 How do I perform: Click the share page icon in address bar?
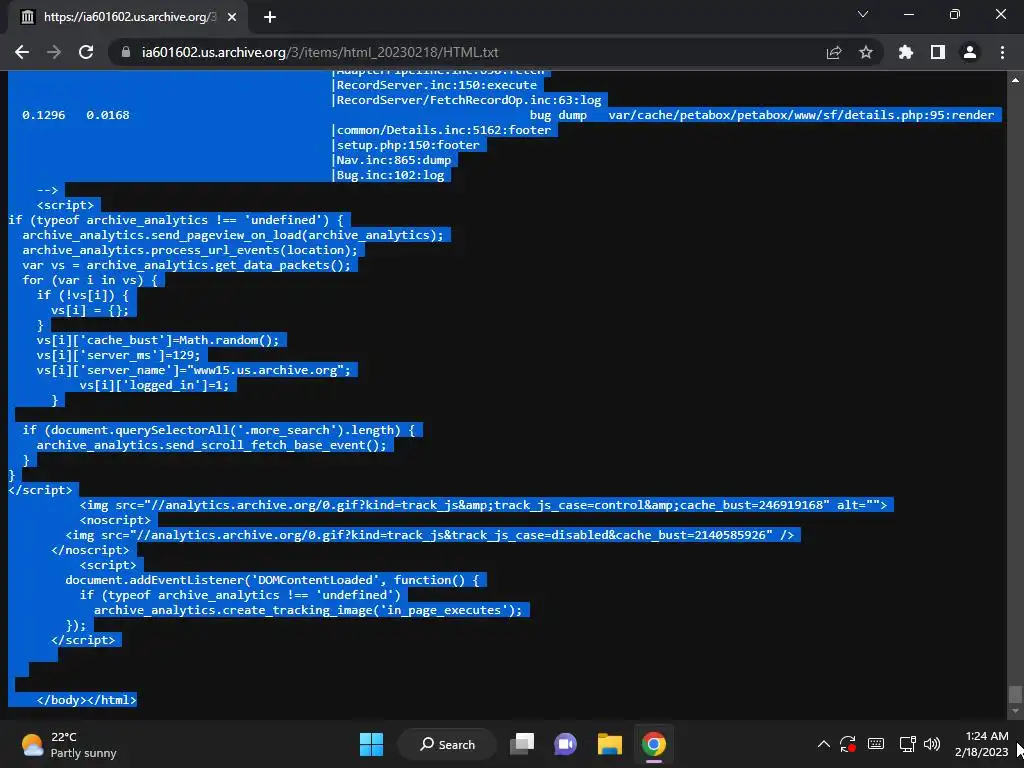coord(834,52)
